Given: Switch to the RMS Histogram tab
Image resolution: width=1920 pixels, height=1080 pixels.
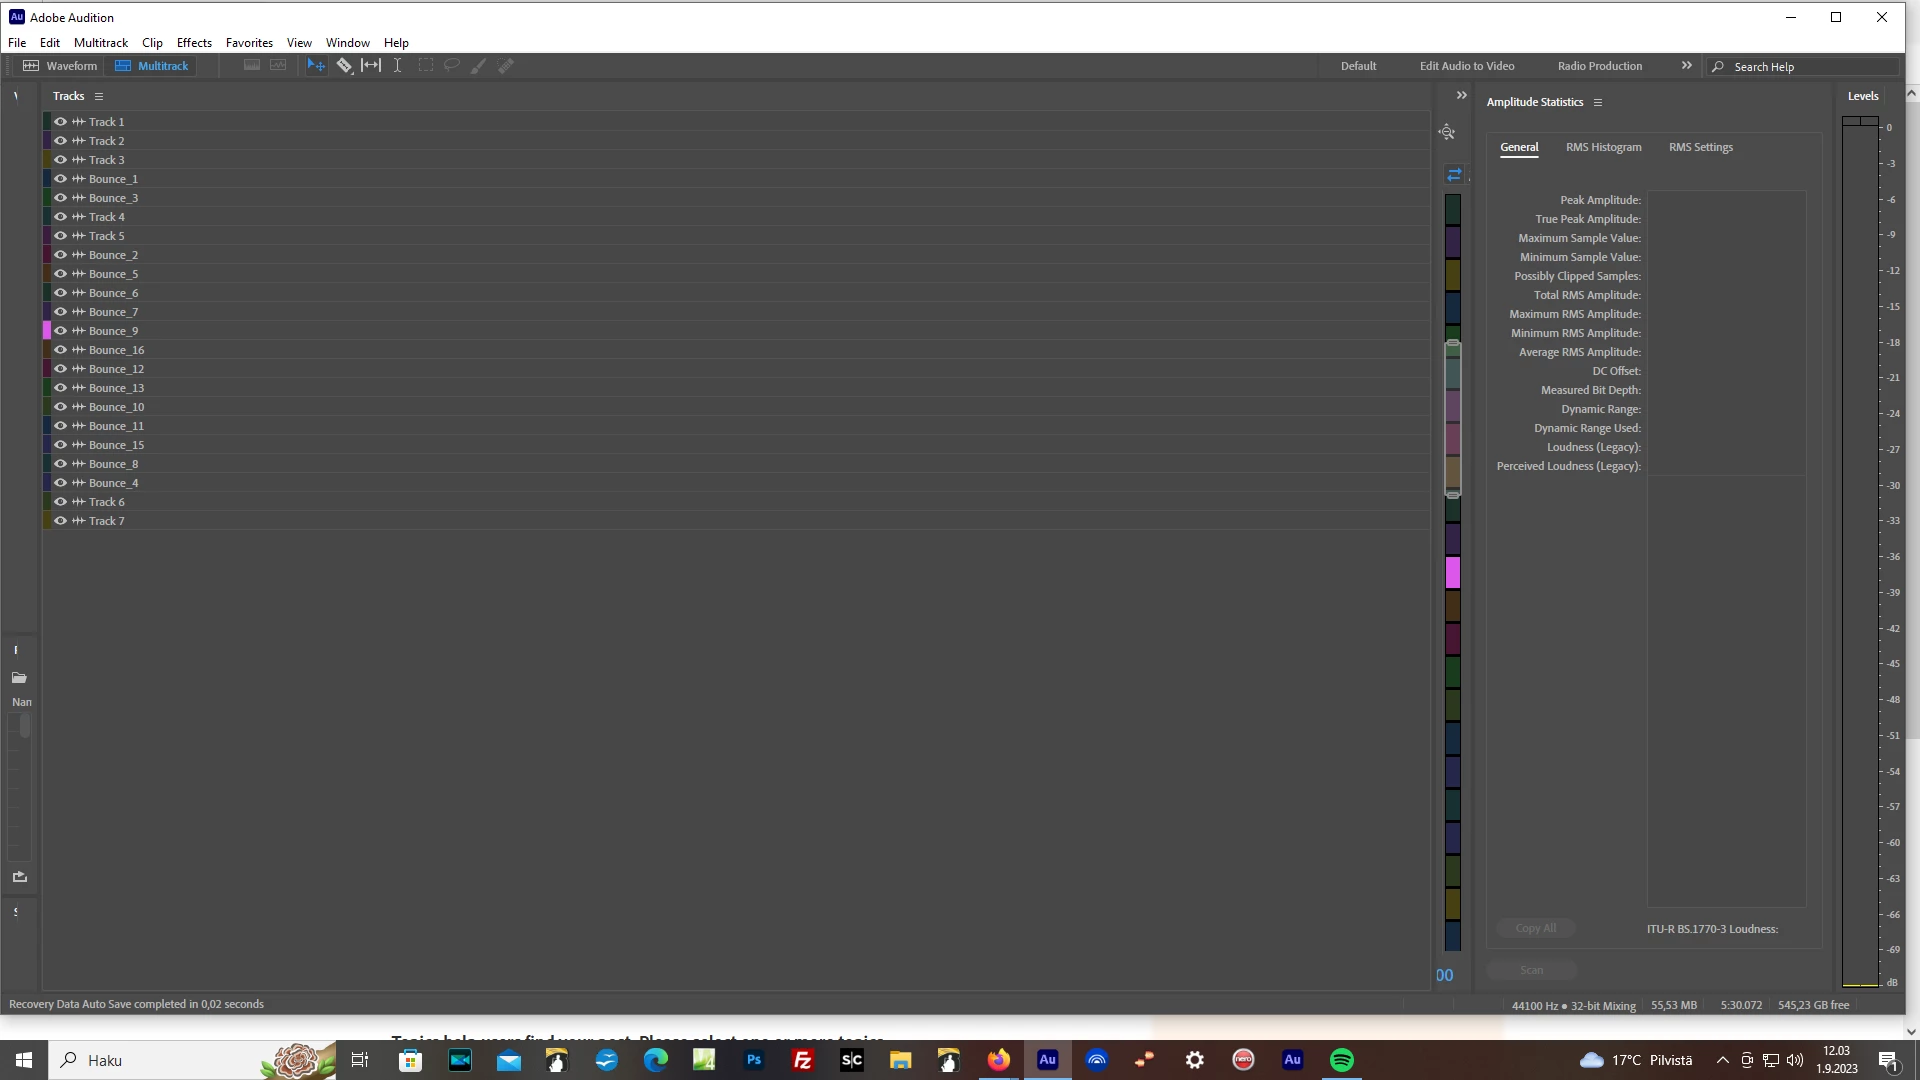Looking at the screenshot, I should [1603, 147].
